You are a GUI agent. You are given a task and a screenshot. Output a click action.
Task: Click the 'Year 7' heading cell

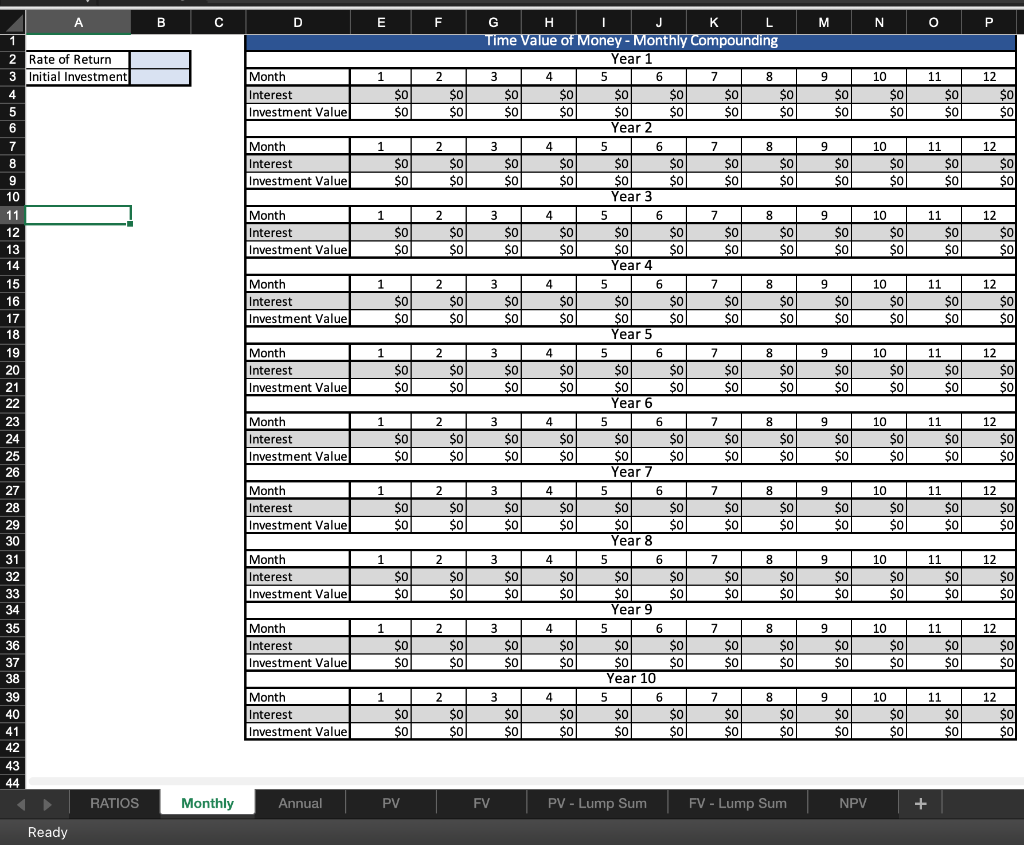click(631, 472)
